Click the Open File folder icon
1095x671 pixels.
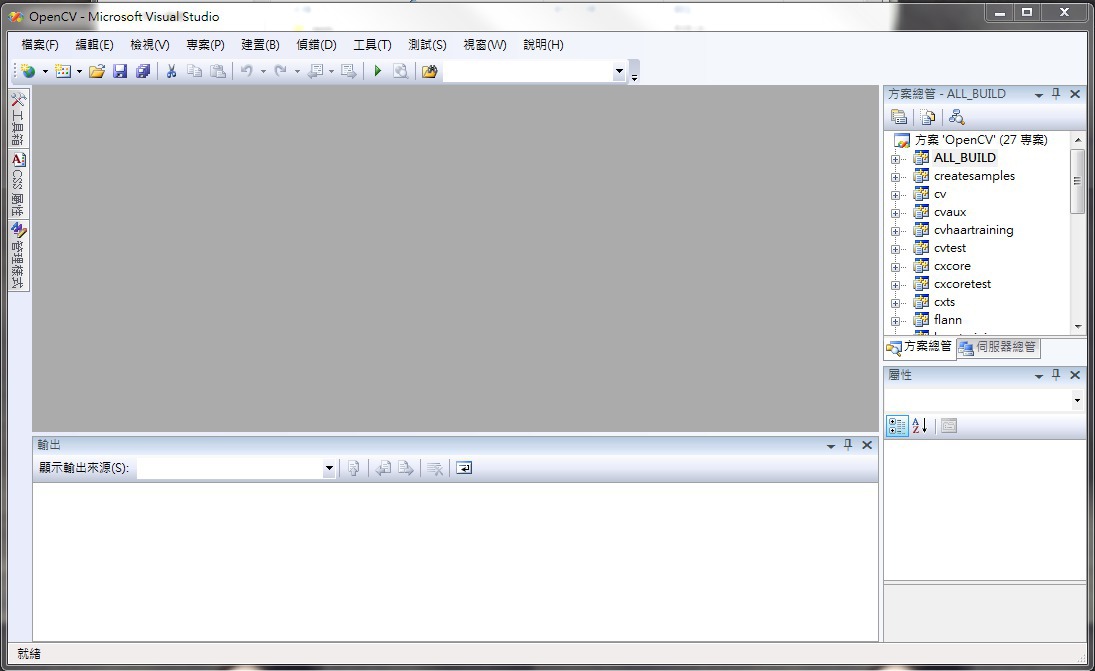[97, 71]
